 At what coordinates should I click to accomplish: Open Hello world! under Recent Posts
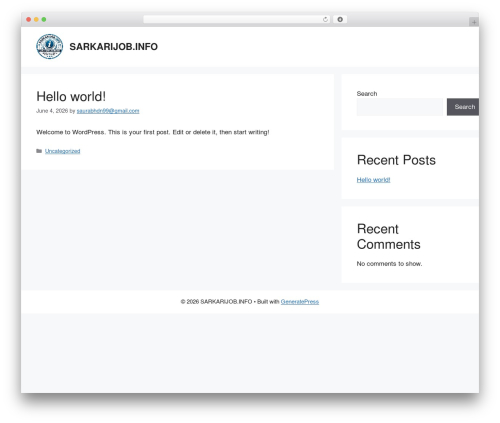click(x=373, y=180)
